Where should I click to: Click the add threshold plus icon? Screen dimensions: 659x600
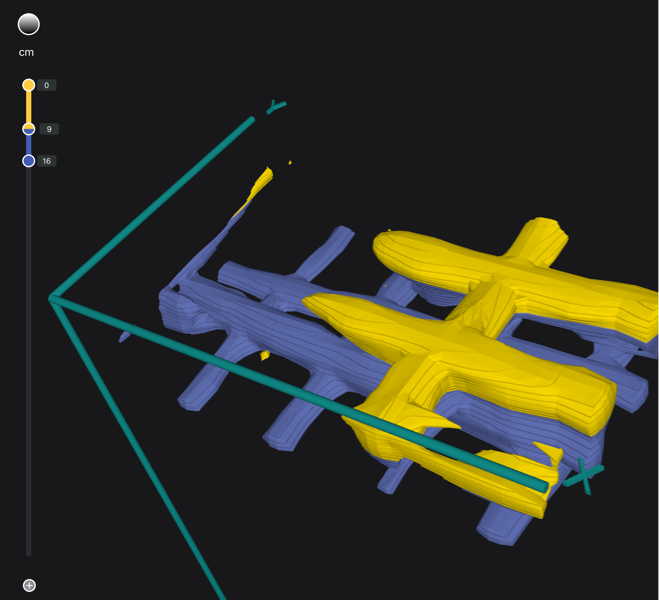(29, 585)
